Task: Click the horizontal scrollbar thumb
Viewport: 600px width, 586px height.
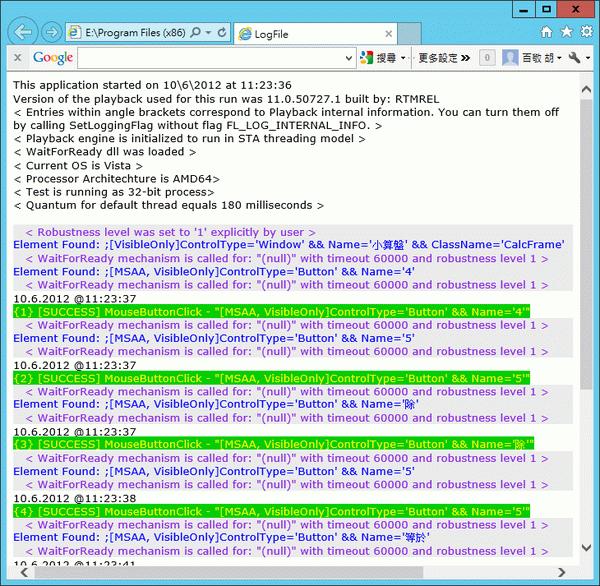Action: point(229,572)
